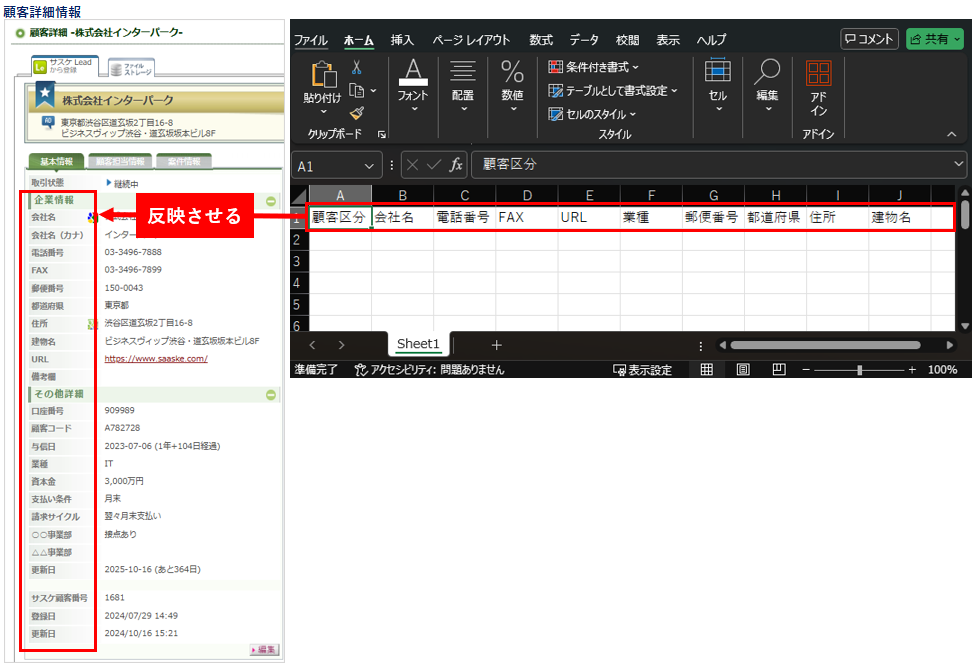Open the テーブルとして書式設定 dropdown
The width and height of the screenshot is (974, 670).
point(613,91)
